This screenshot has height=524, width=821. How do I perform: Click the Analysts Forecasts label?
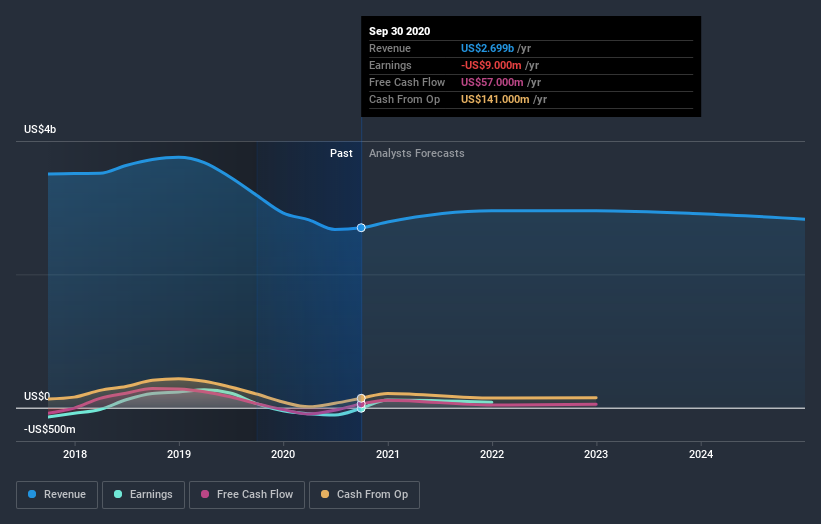417,153
